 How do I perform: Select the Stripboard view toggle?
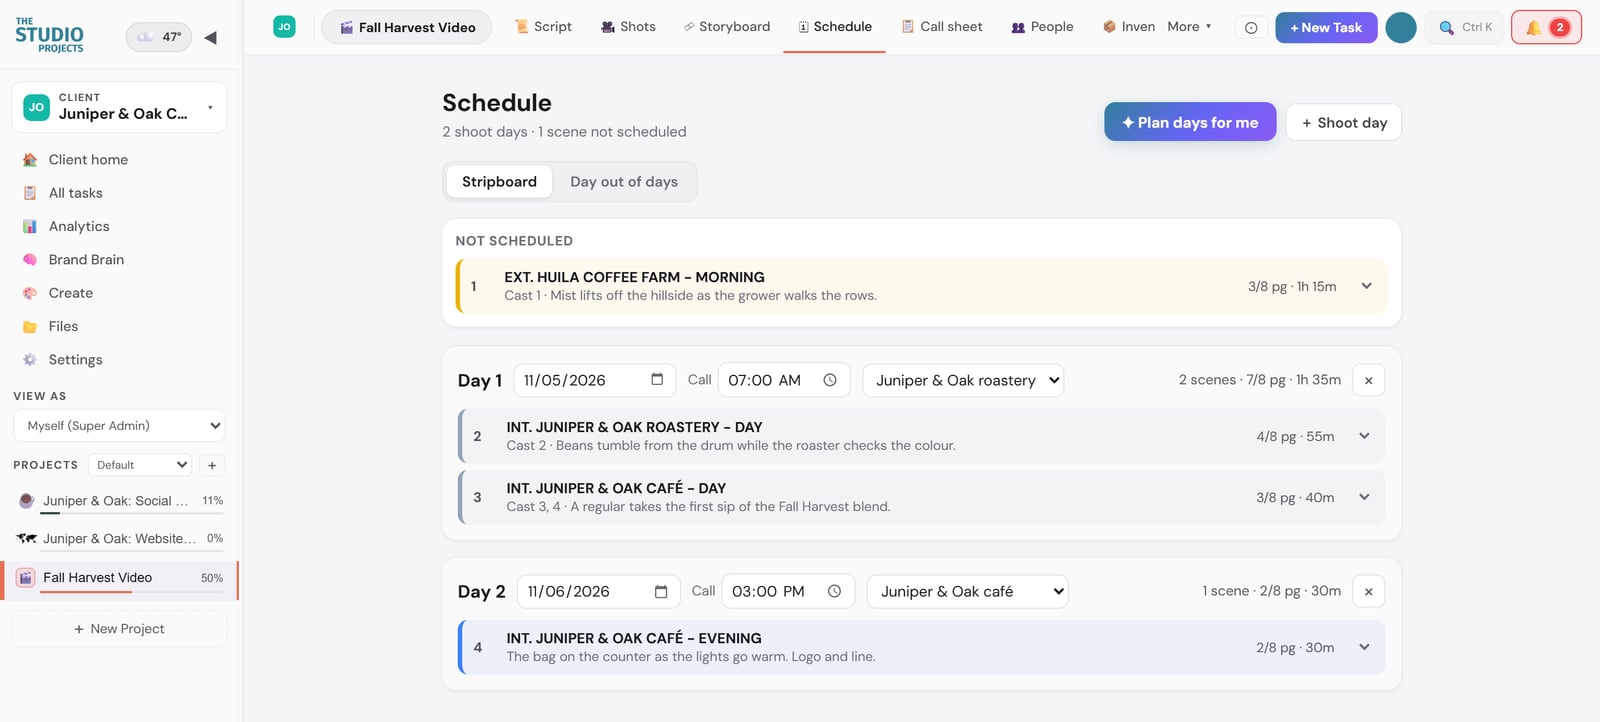tap(499, 181)
